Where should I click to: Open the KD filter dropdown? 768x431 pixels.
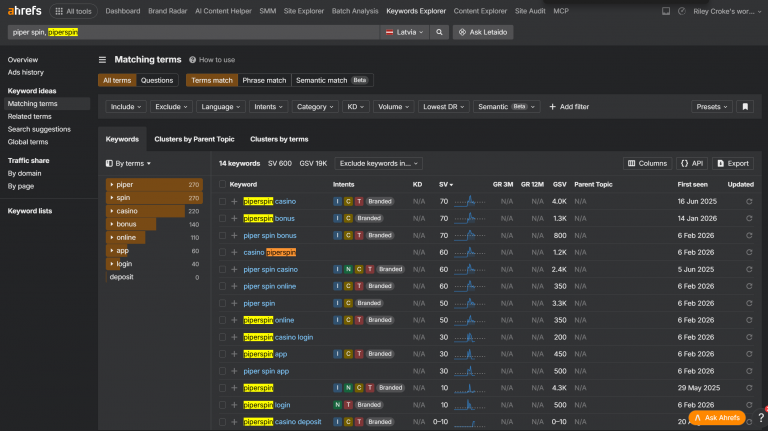pyautogui.click(x=355, y=107)
